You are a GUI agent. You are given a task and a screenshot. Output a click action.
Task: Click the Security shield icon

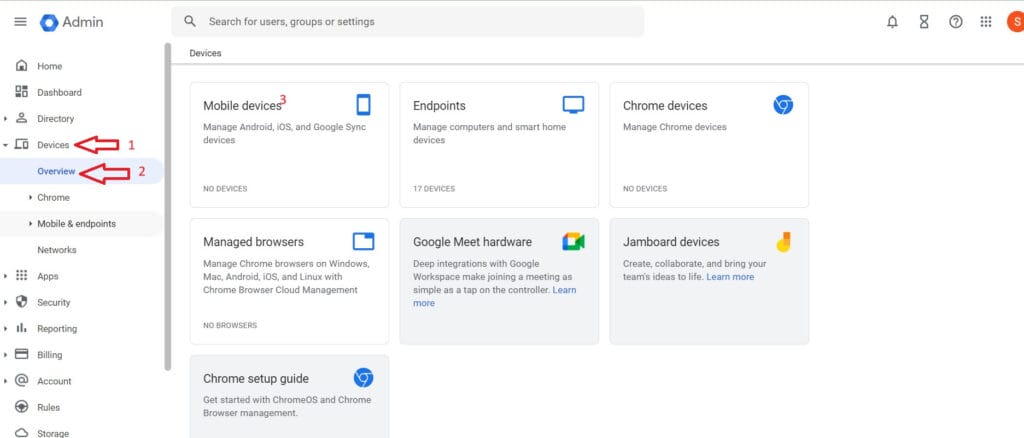click(22, 302)
